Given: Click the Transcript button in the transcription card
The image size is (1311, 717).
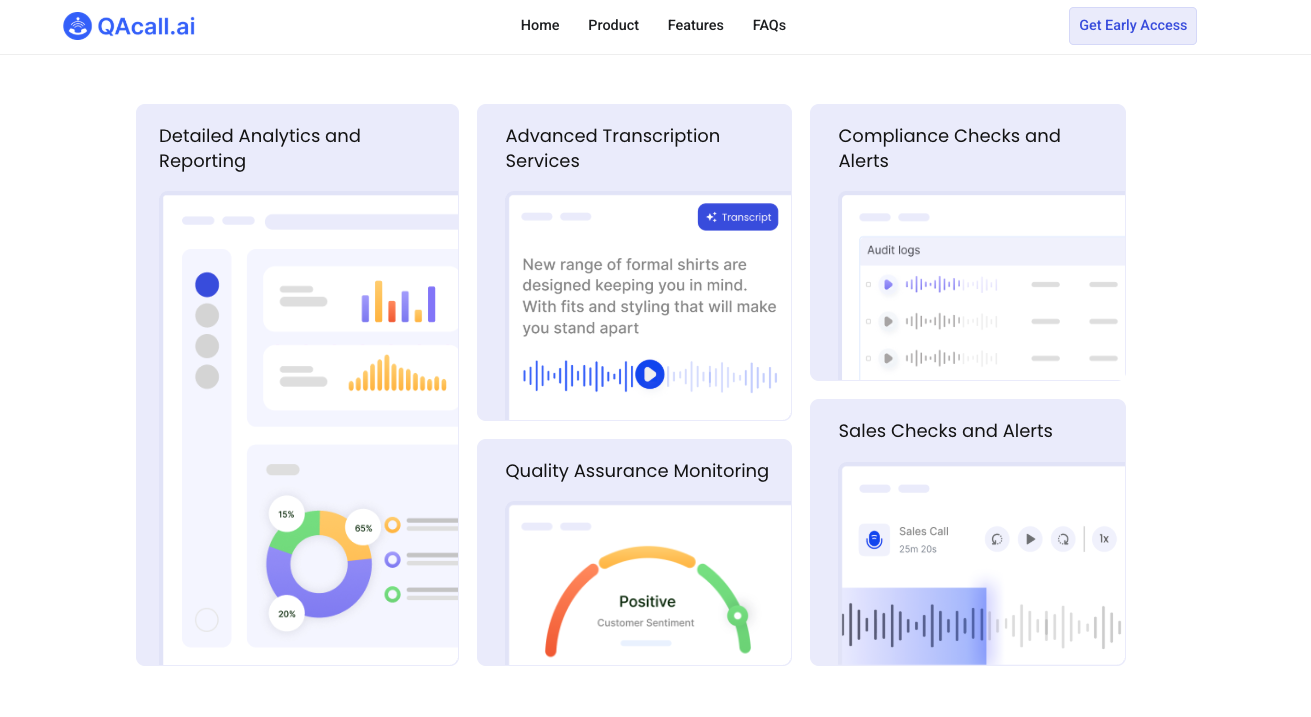Looking at the screenshot, I should point(738,217).
